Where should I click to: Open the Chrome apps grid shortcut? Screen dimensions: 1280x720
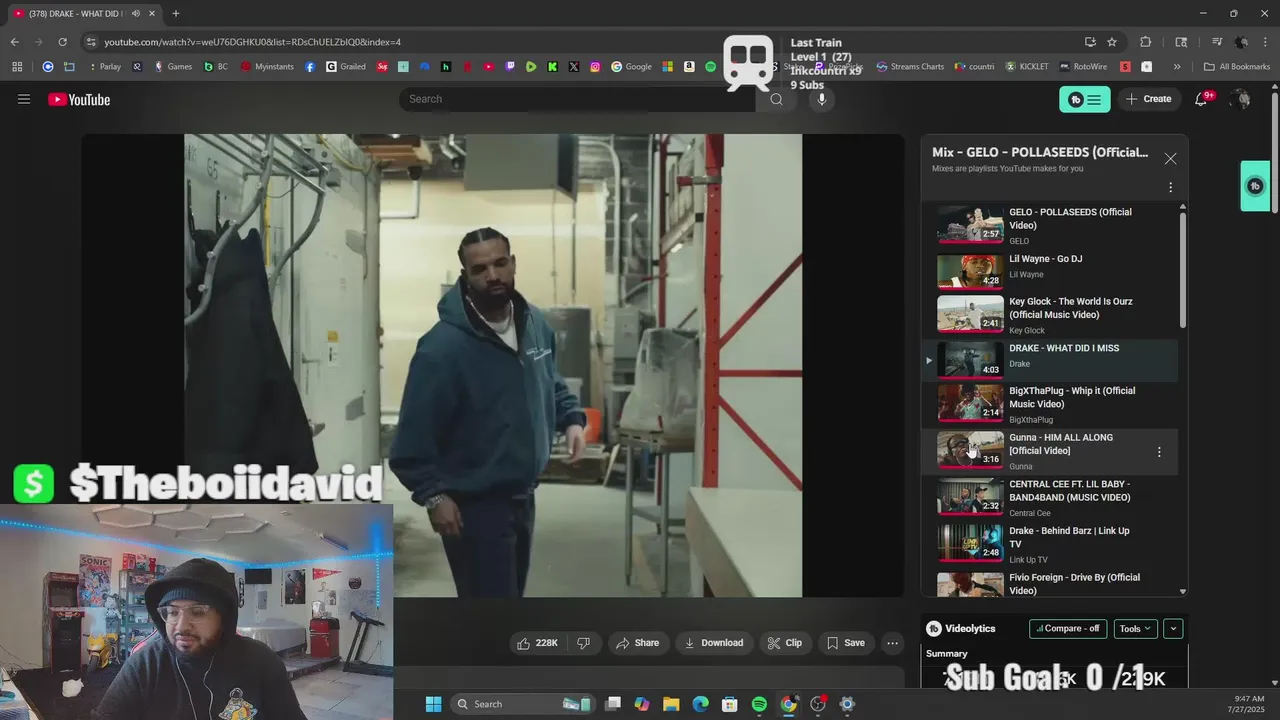click(17, 67)
